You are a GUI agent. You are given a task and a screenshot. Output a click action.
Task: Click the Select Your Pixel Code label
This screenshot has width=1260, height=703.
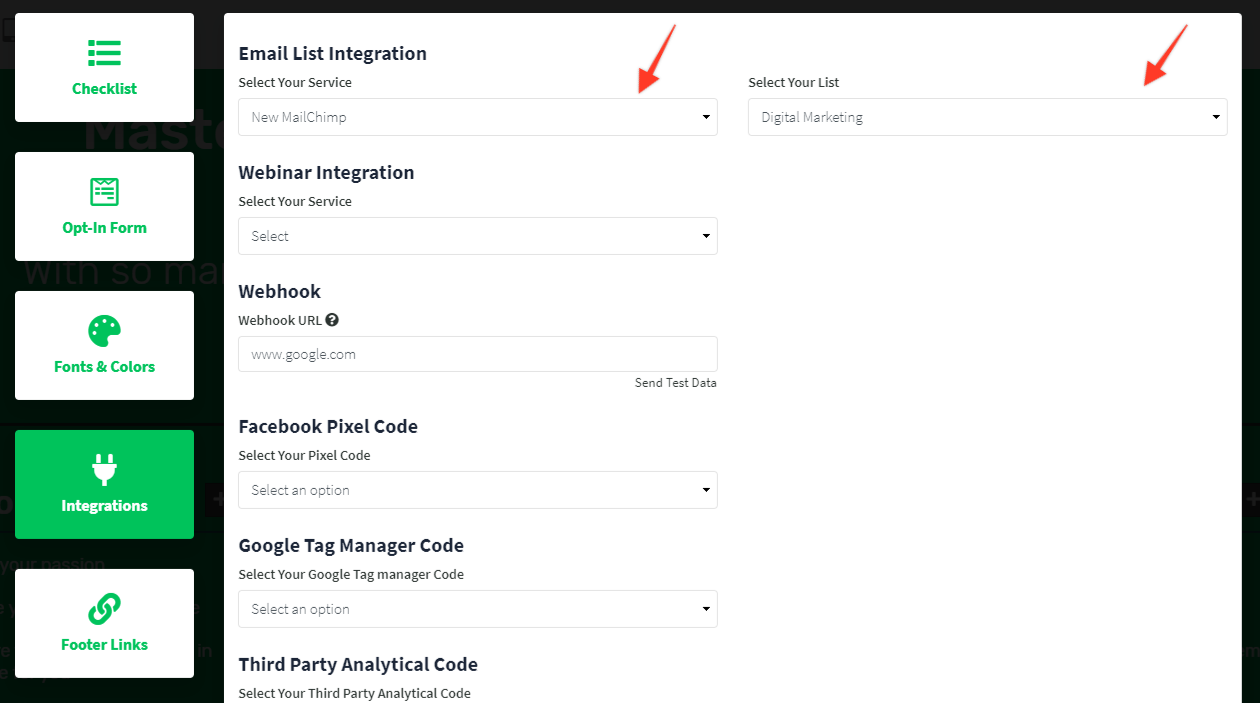(x=304, y=456)
